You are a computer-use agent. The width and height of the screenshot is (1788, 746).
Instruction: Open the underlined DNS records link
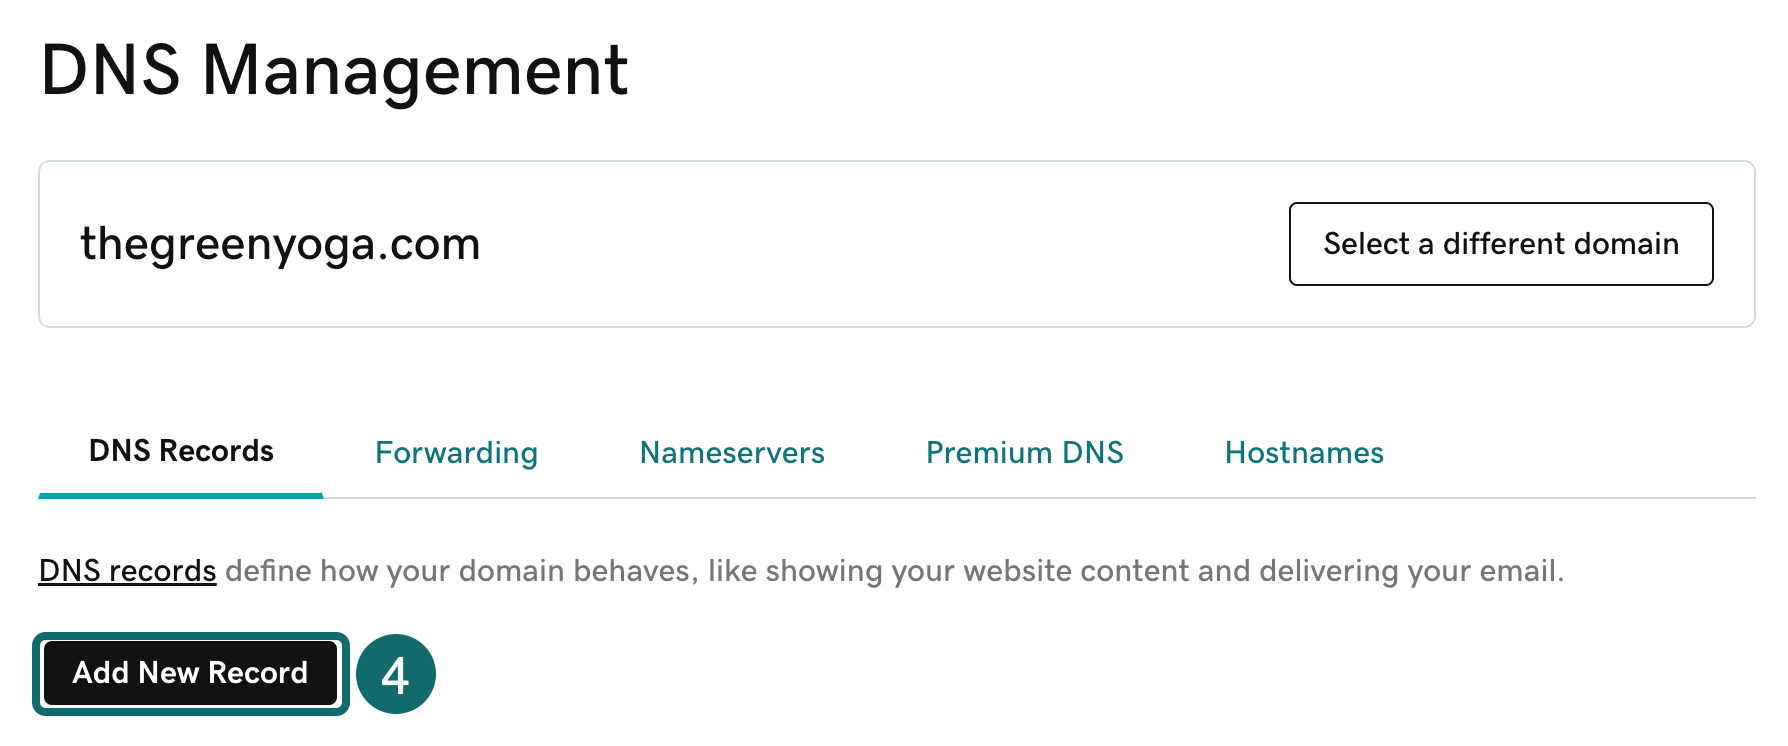pyautogui.click(x=127, y=571)
